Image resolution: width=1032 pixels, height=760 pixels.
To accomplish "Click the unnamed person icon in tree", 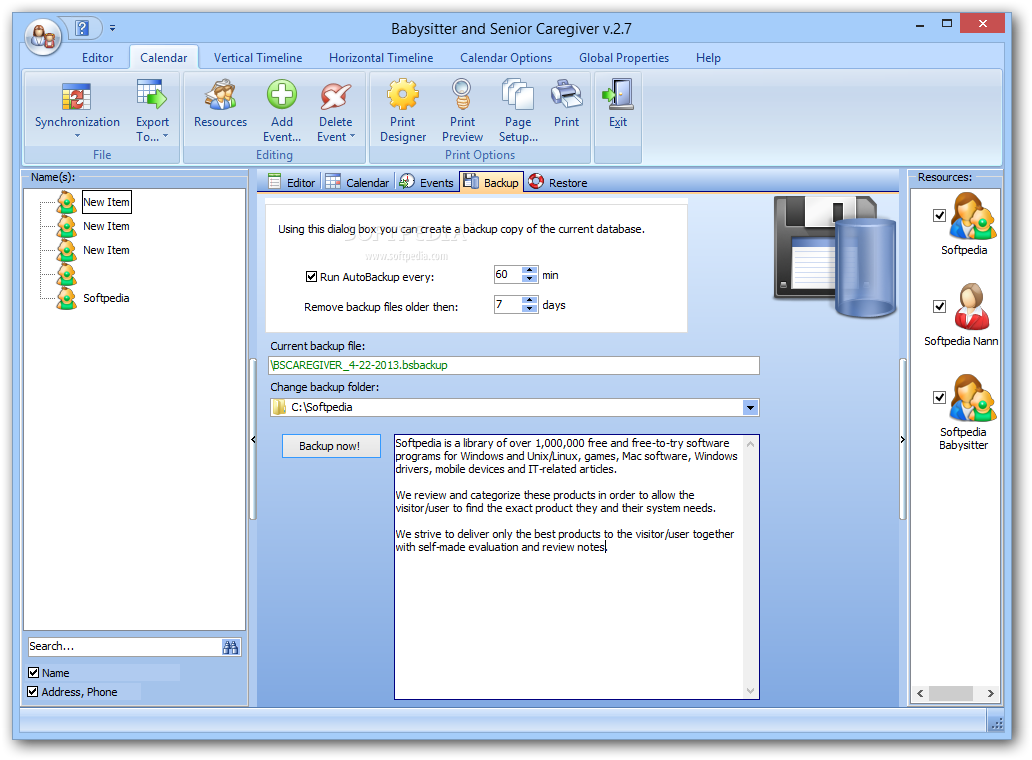I will pyautogui.click(x=66, y=274).
